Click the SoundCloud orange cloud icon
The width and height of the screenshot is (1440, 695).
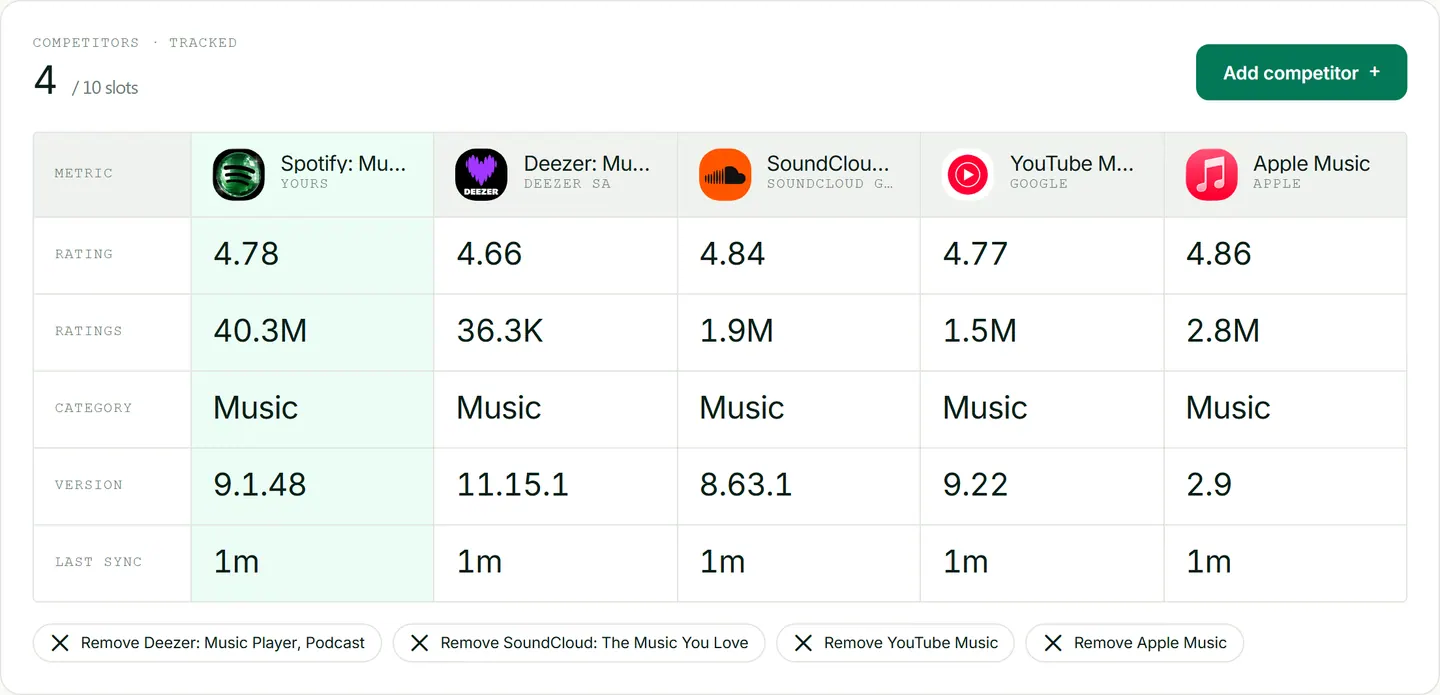[724, 174]
